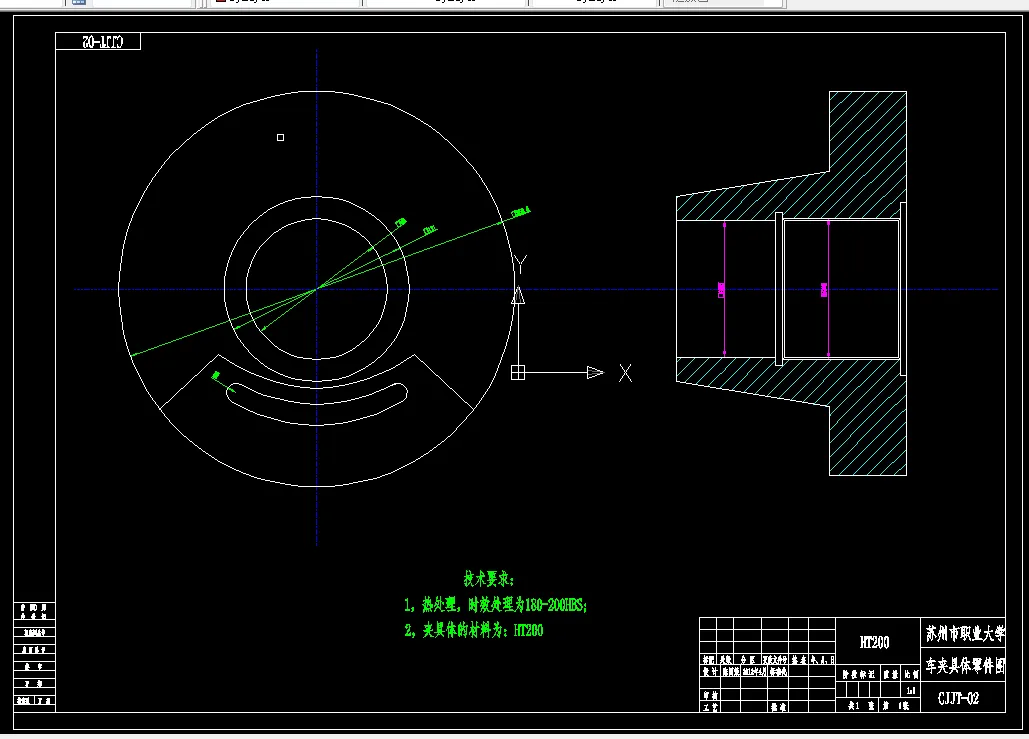
Task: Select the curved kidney slot in front view
Action: click(x=317, y=403)
